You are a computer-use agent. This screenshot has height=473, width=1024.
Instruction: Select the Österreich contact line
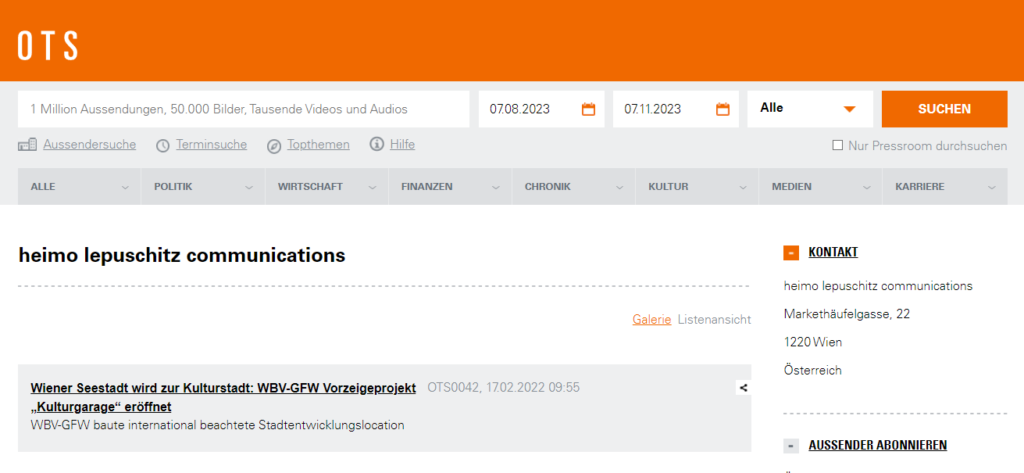(x=813, y=370)
